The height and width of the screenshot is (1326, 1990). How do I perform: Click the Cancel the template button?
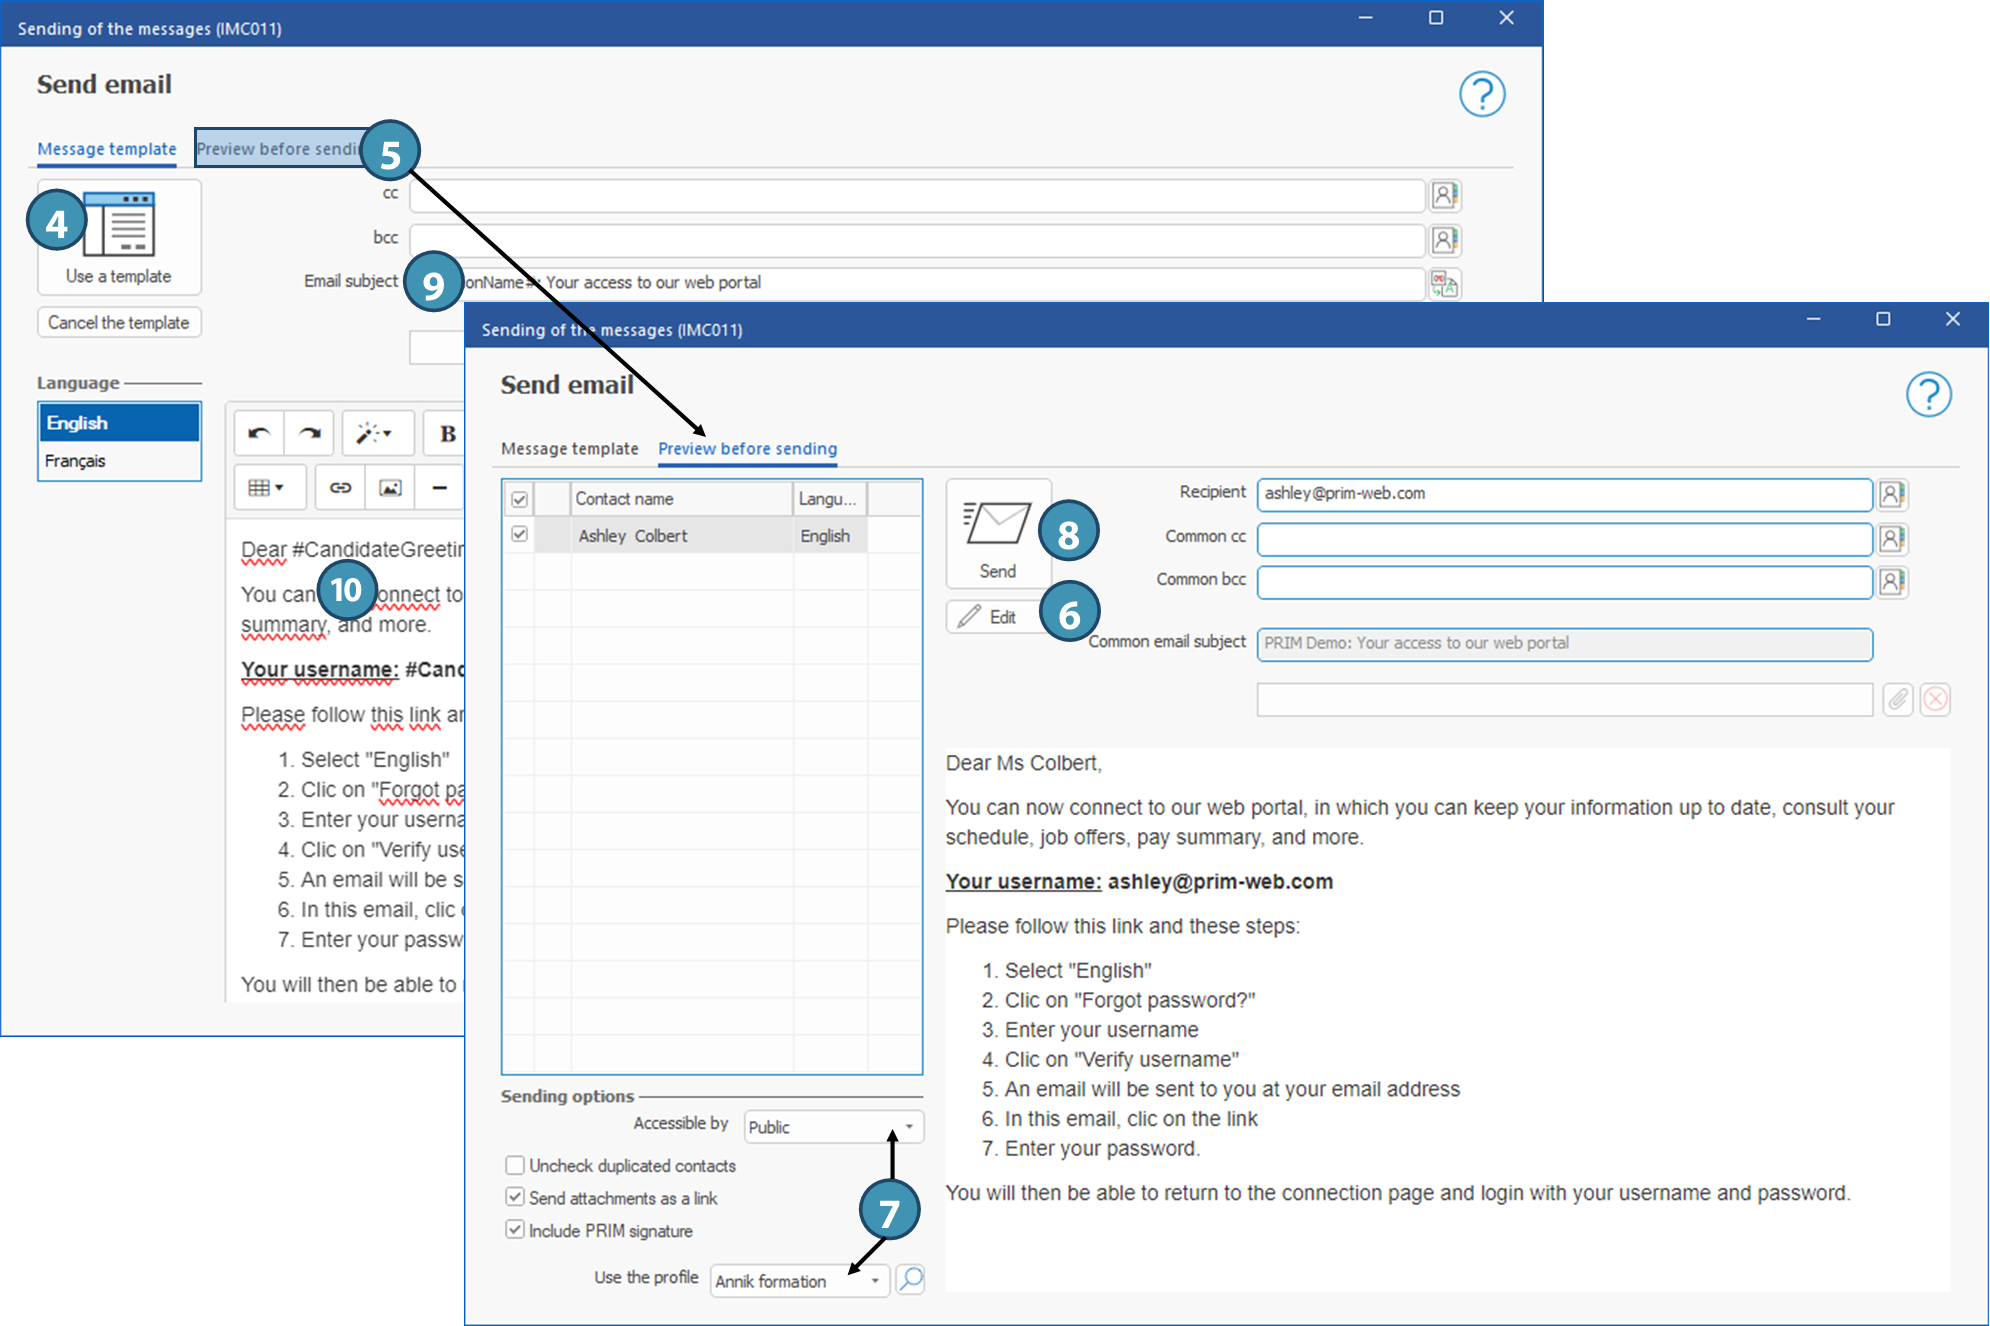(x=119, y=322)
